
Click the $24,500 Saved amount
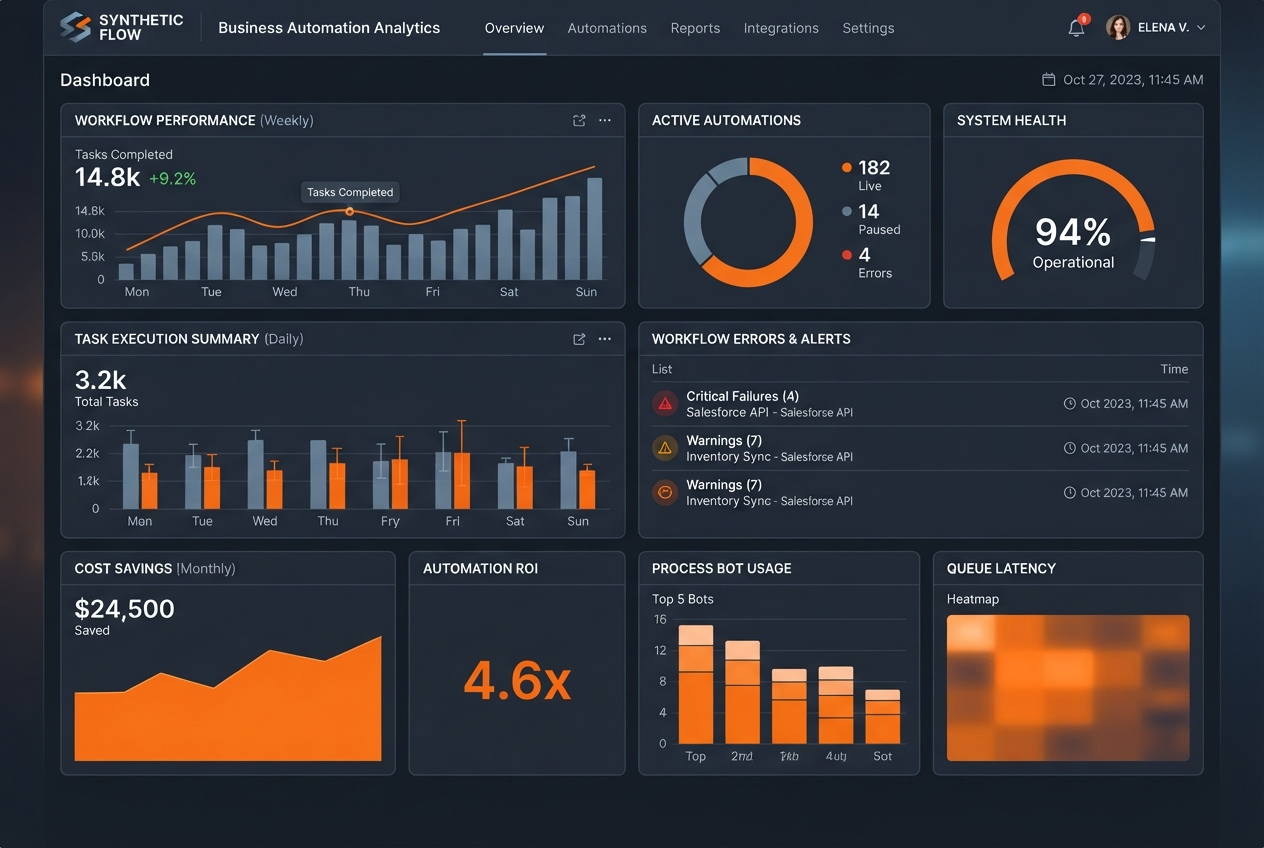[x=124, y=609]
